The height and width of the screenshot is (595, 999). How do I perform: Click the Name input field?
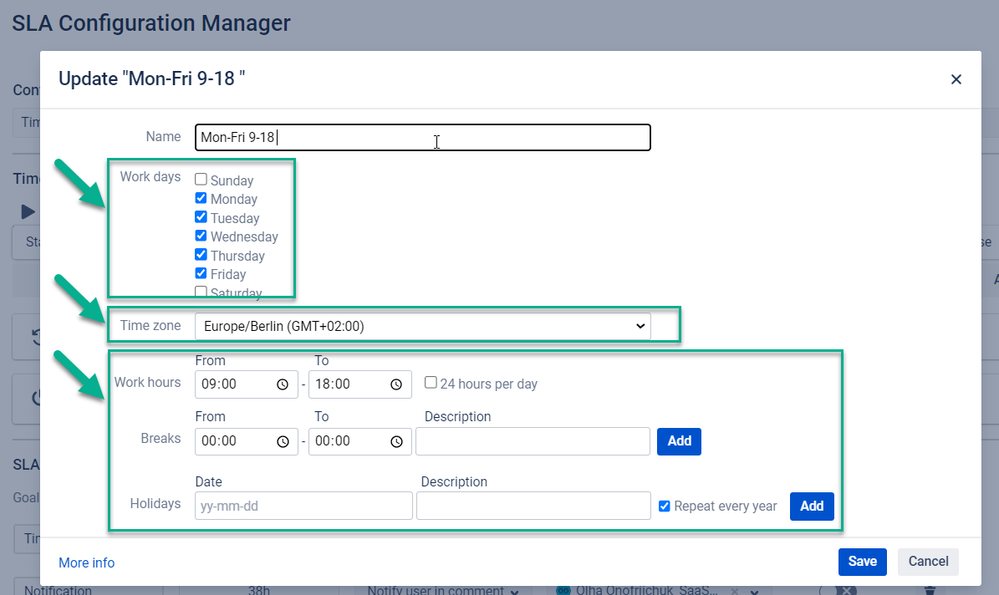coord(422,137)
